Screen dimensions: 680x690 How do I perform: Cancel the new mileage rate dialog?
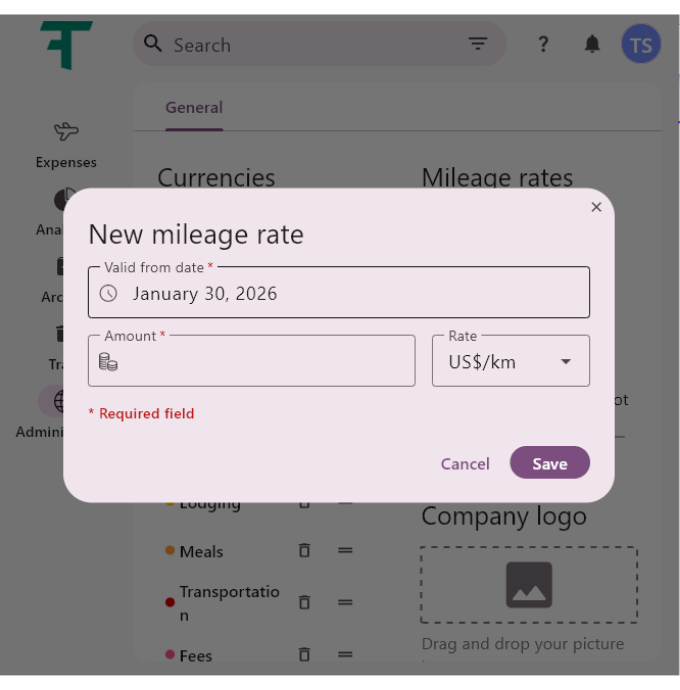coord(465,464)
